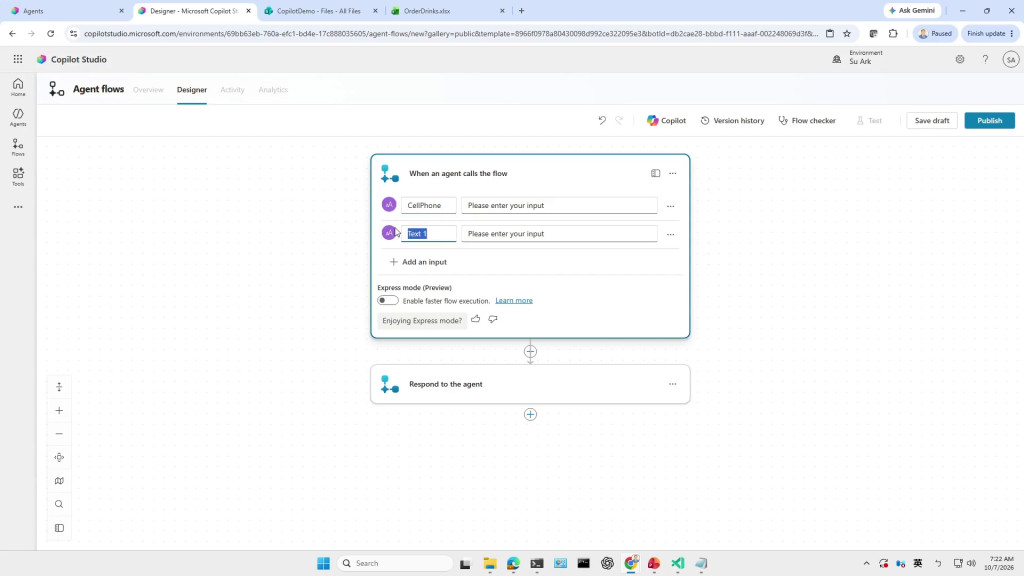Open the trigger card options menu
The height and width of the screenshot is (576, 1024).
tap(673, 173)
